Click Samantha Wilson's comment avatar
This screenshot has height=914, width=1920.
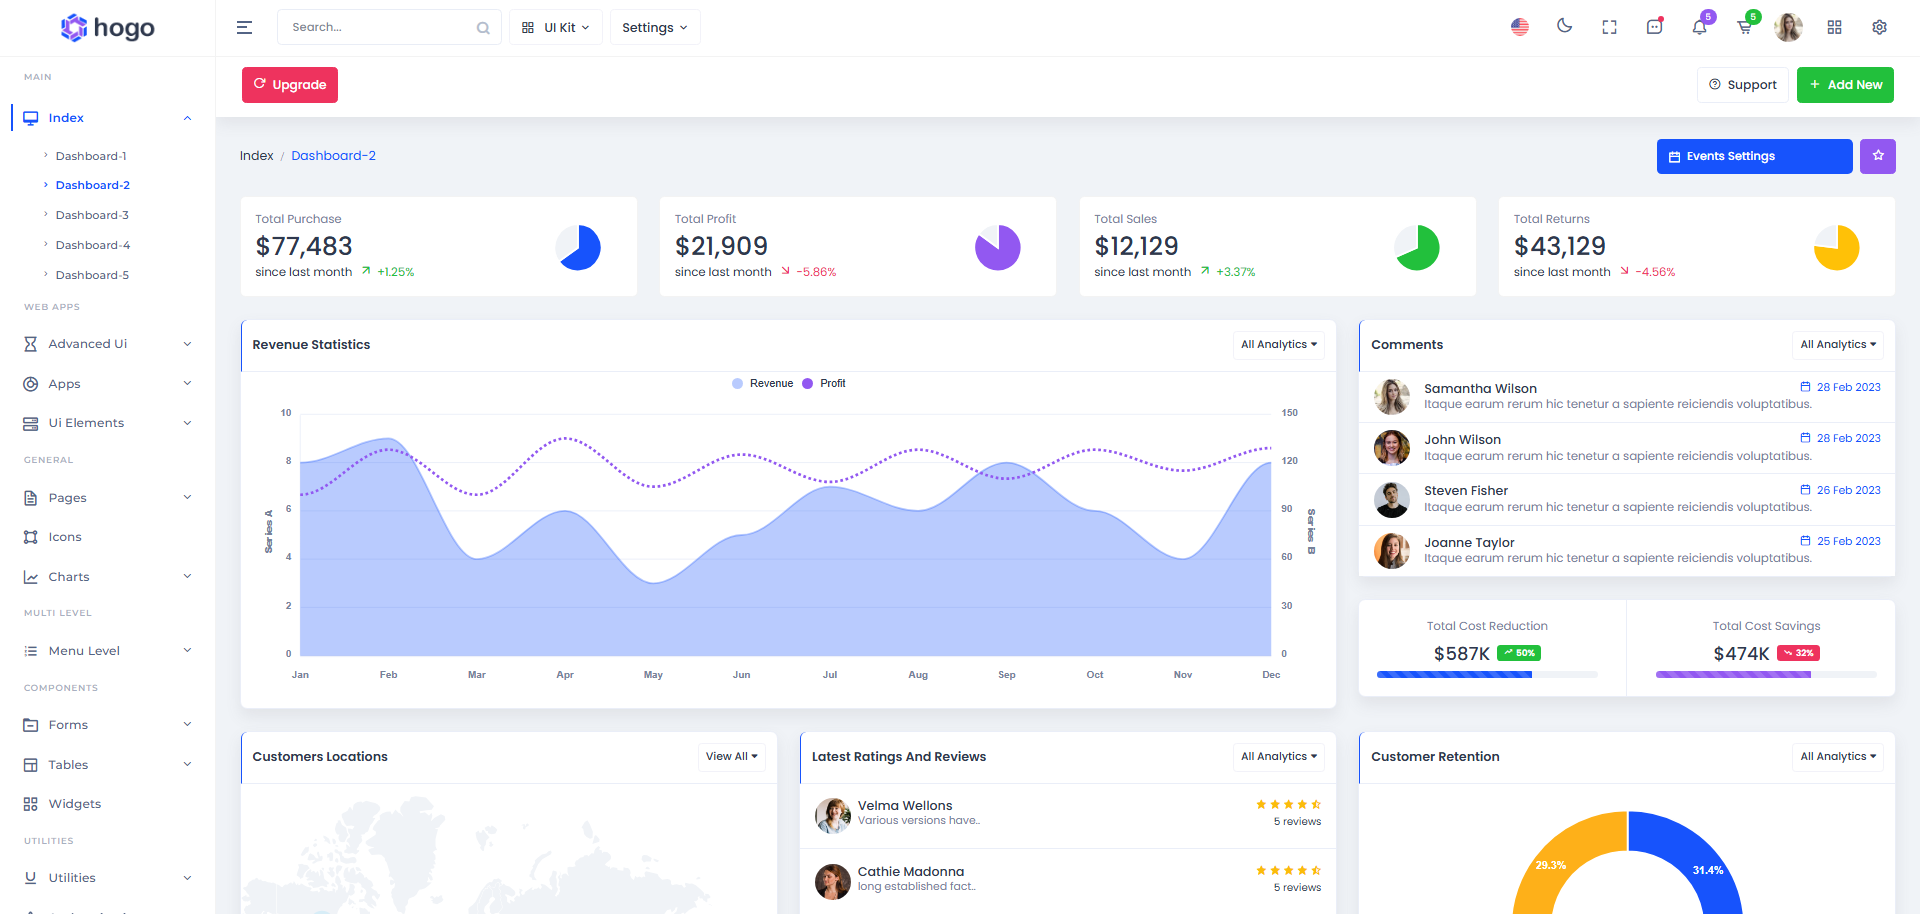(1392, 397)
